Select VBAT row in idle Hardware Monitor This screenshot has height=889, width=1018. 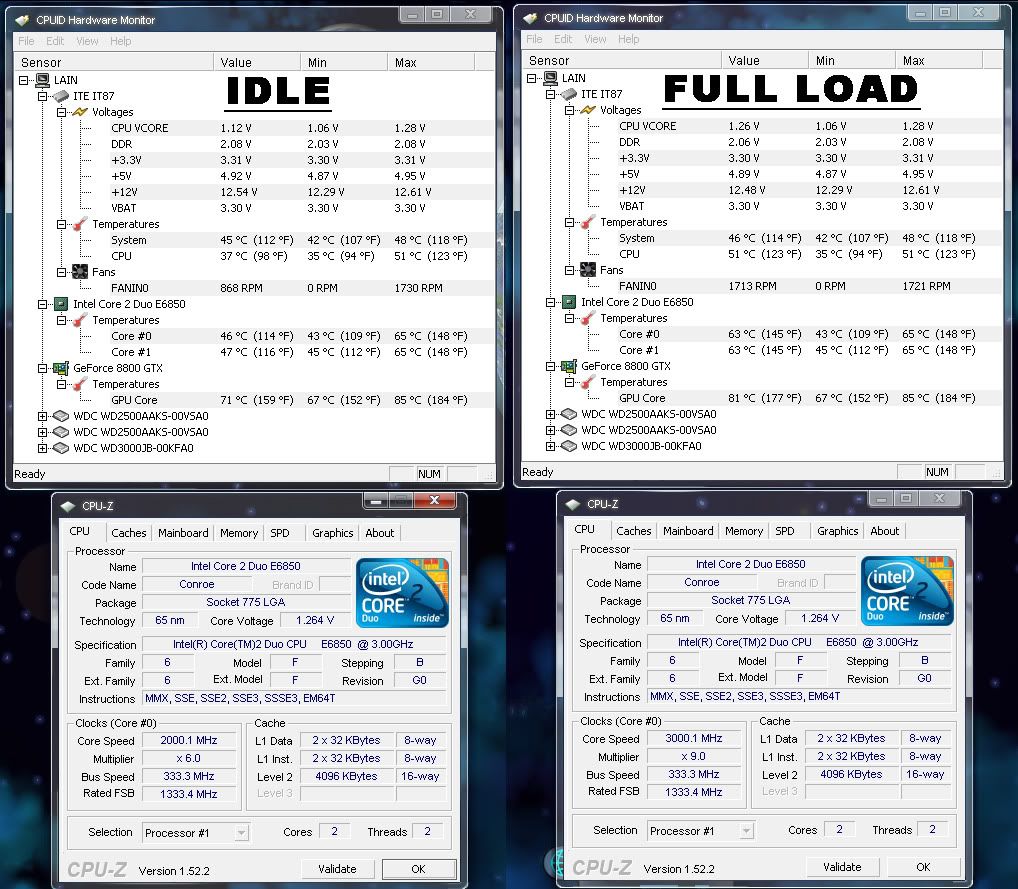[254, 208]
